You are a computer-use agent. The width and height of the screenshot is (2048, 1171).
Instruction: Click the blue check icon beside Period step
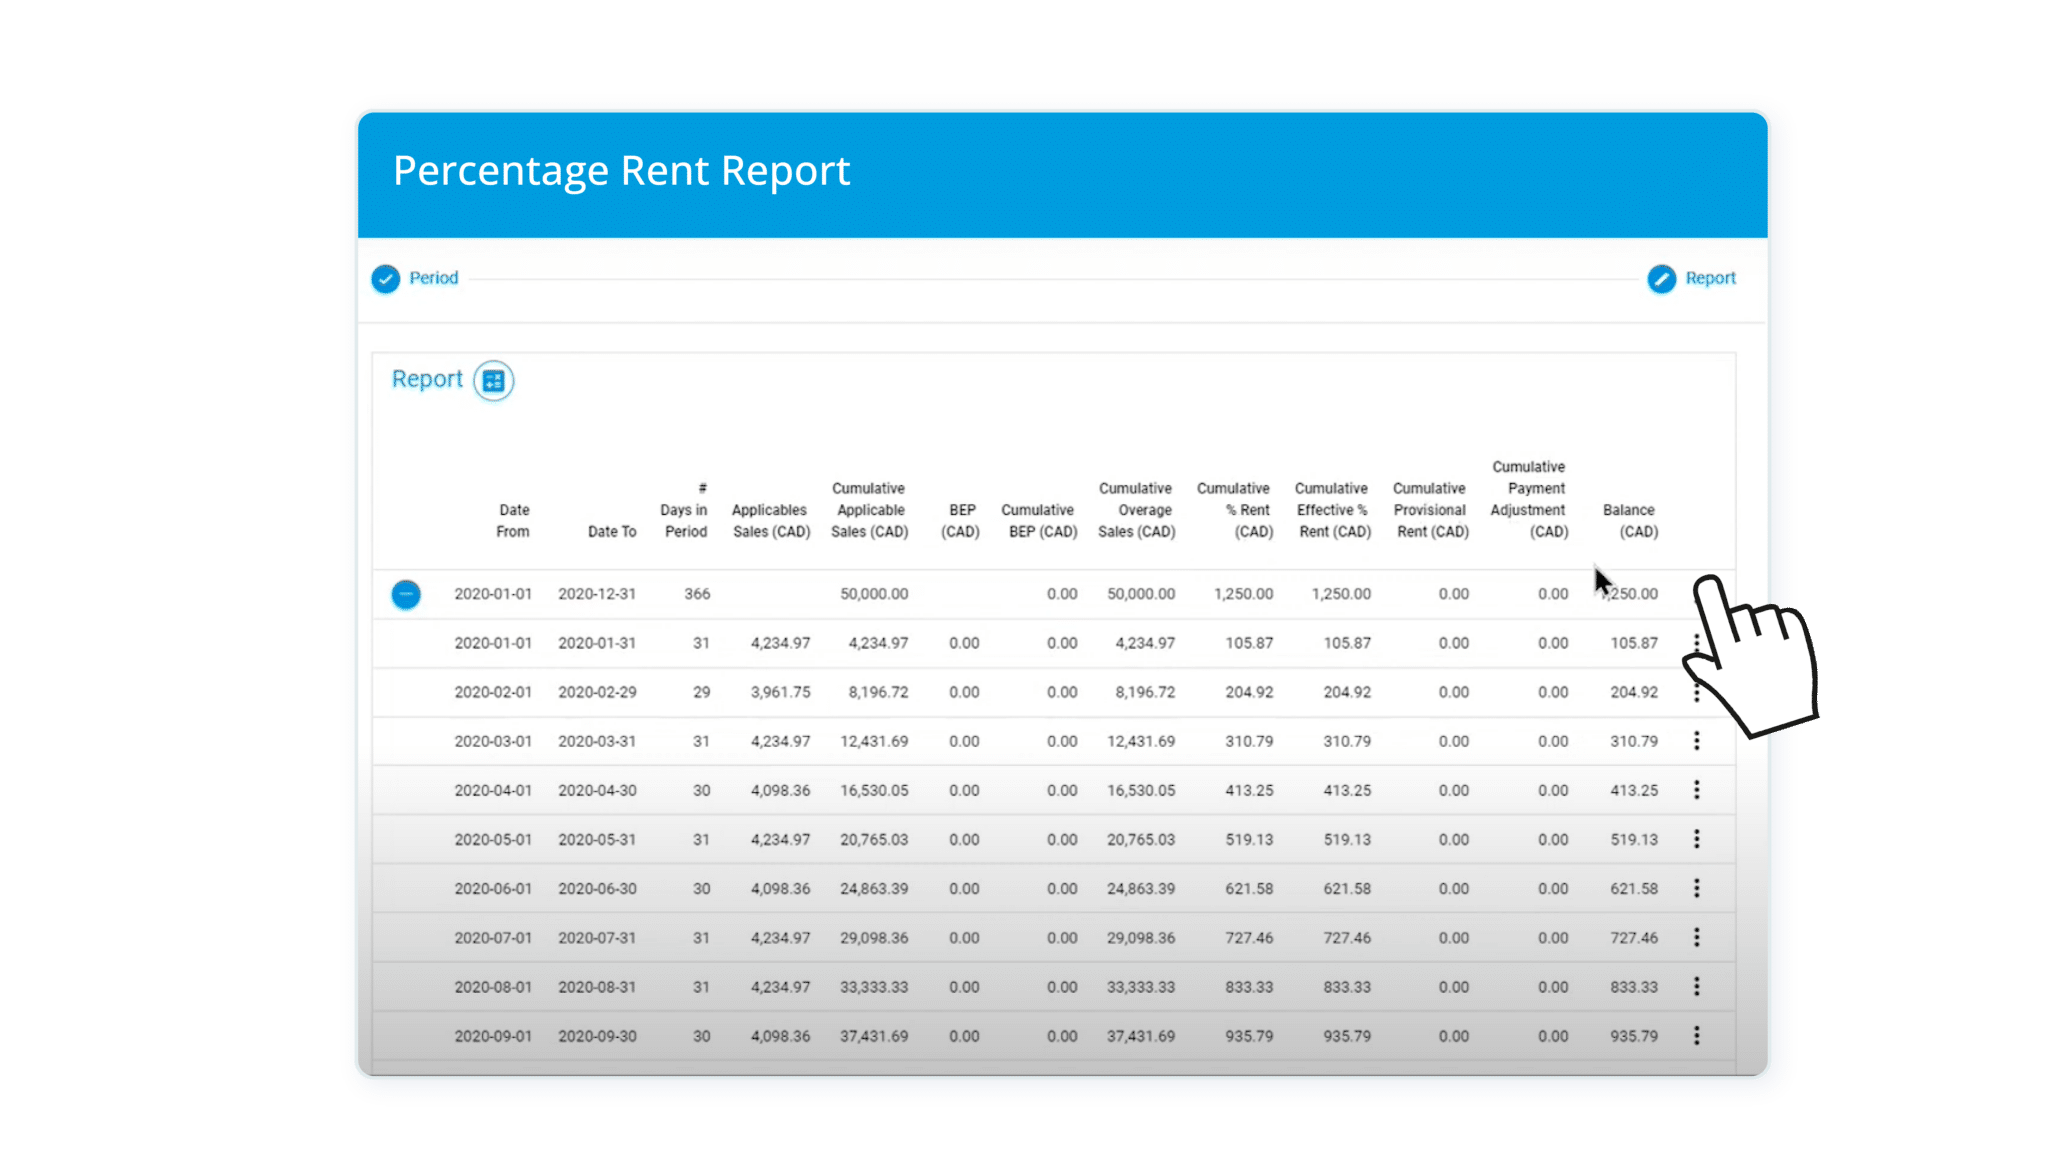coord(385,279)
